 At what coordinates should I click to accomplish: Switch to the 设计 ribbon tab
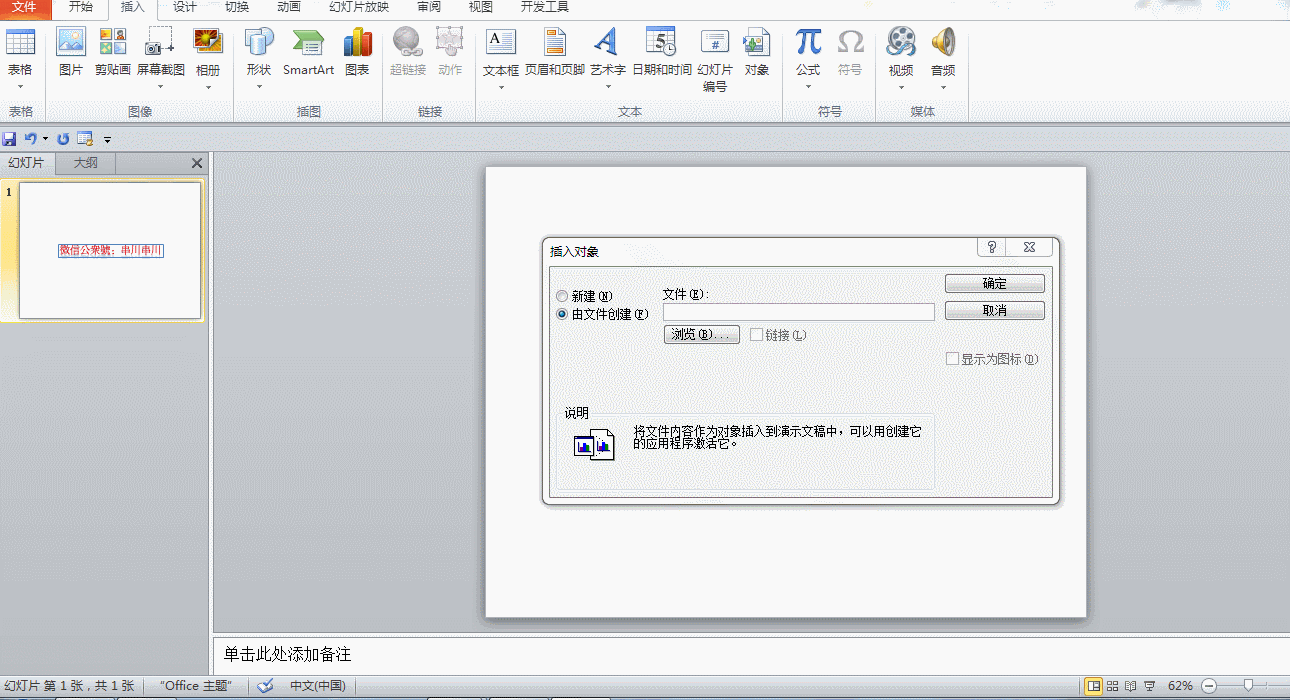coord(182,8)
